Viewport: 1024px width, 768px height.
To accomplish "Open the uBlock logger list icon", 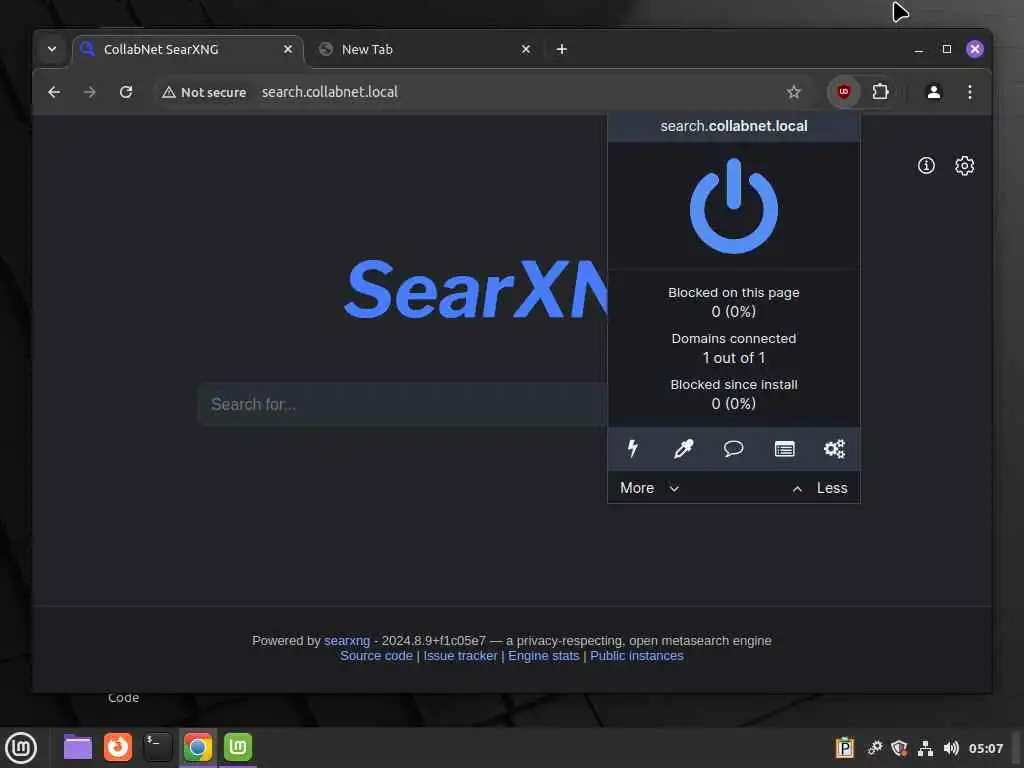I will point(784,449).
